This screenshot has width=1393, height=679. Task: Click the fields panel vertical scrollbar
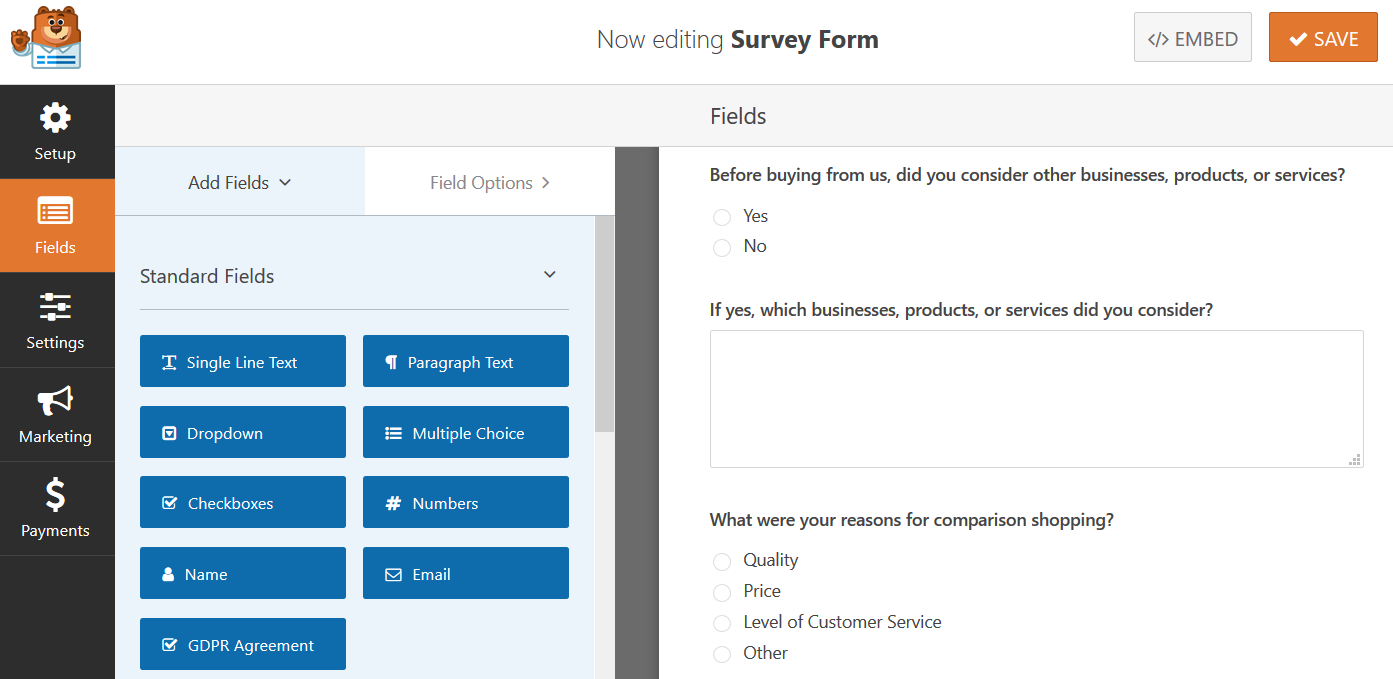[604, 330]
